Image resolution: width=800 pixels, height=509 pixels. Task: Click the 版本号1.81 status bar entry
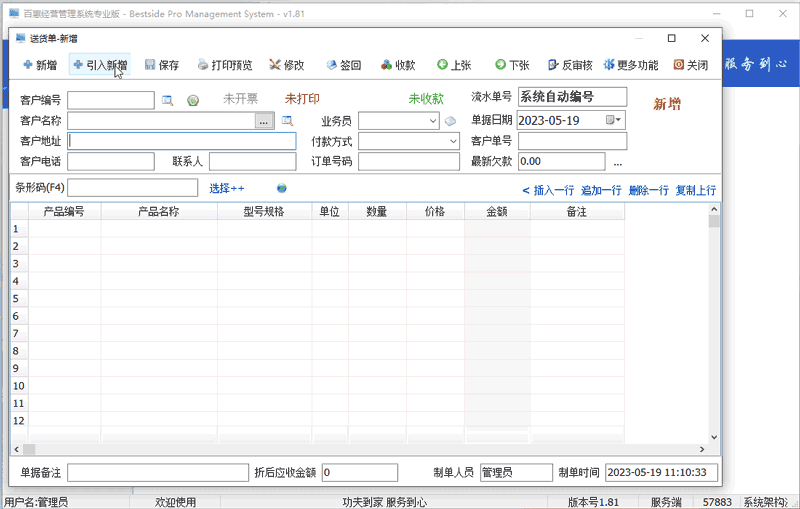(593, 502)
